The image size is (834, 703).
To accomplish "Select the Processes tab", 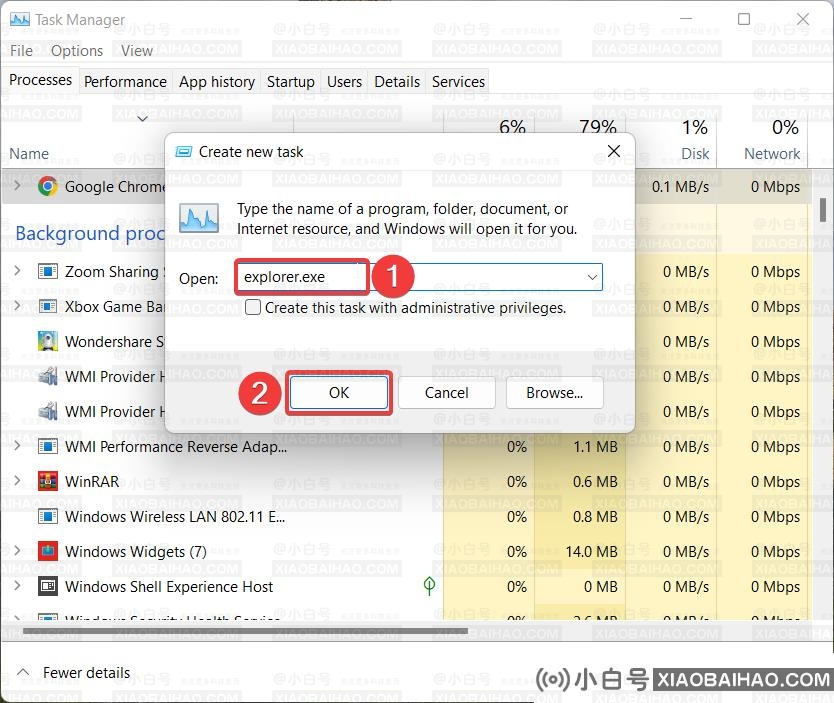I will click(x=40, y=80).
